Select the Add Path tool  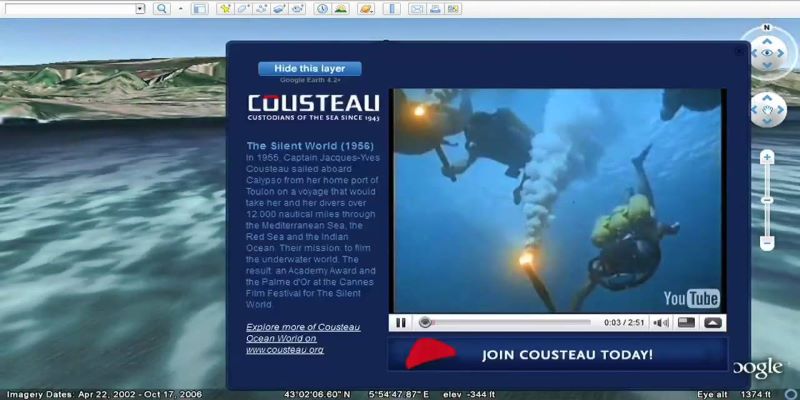coord(262,9)
